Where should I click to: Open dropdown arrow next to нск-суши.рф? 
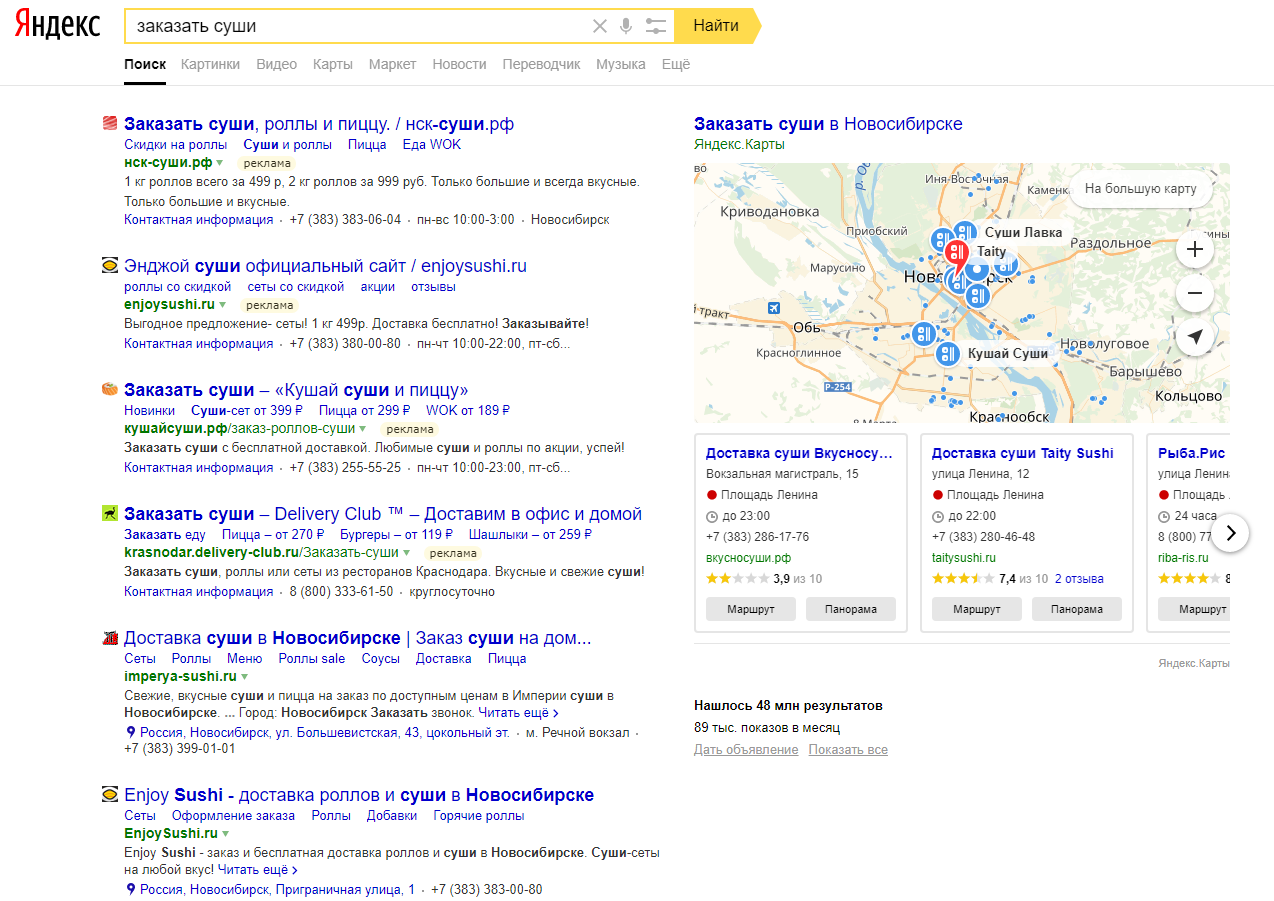click(221, 162)
